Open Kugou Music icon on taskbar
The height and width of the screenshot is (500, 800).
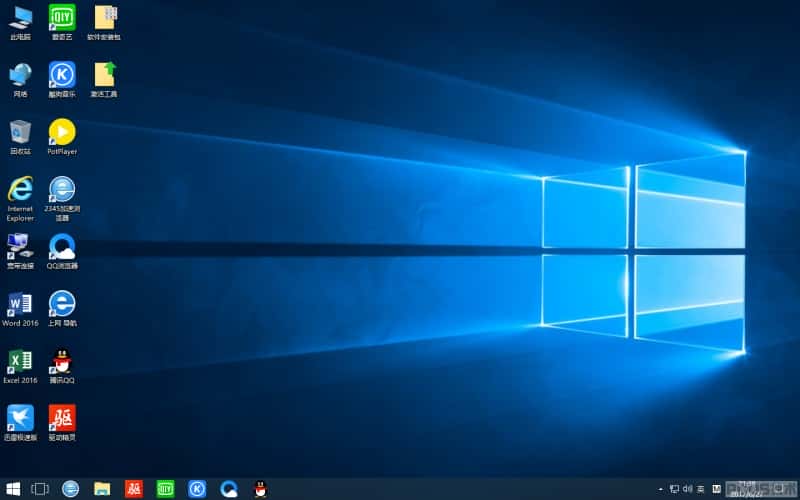(x=197, y=489)
